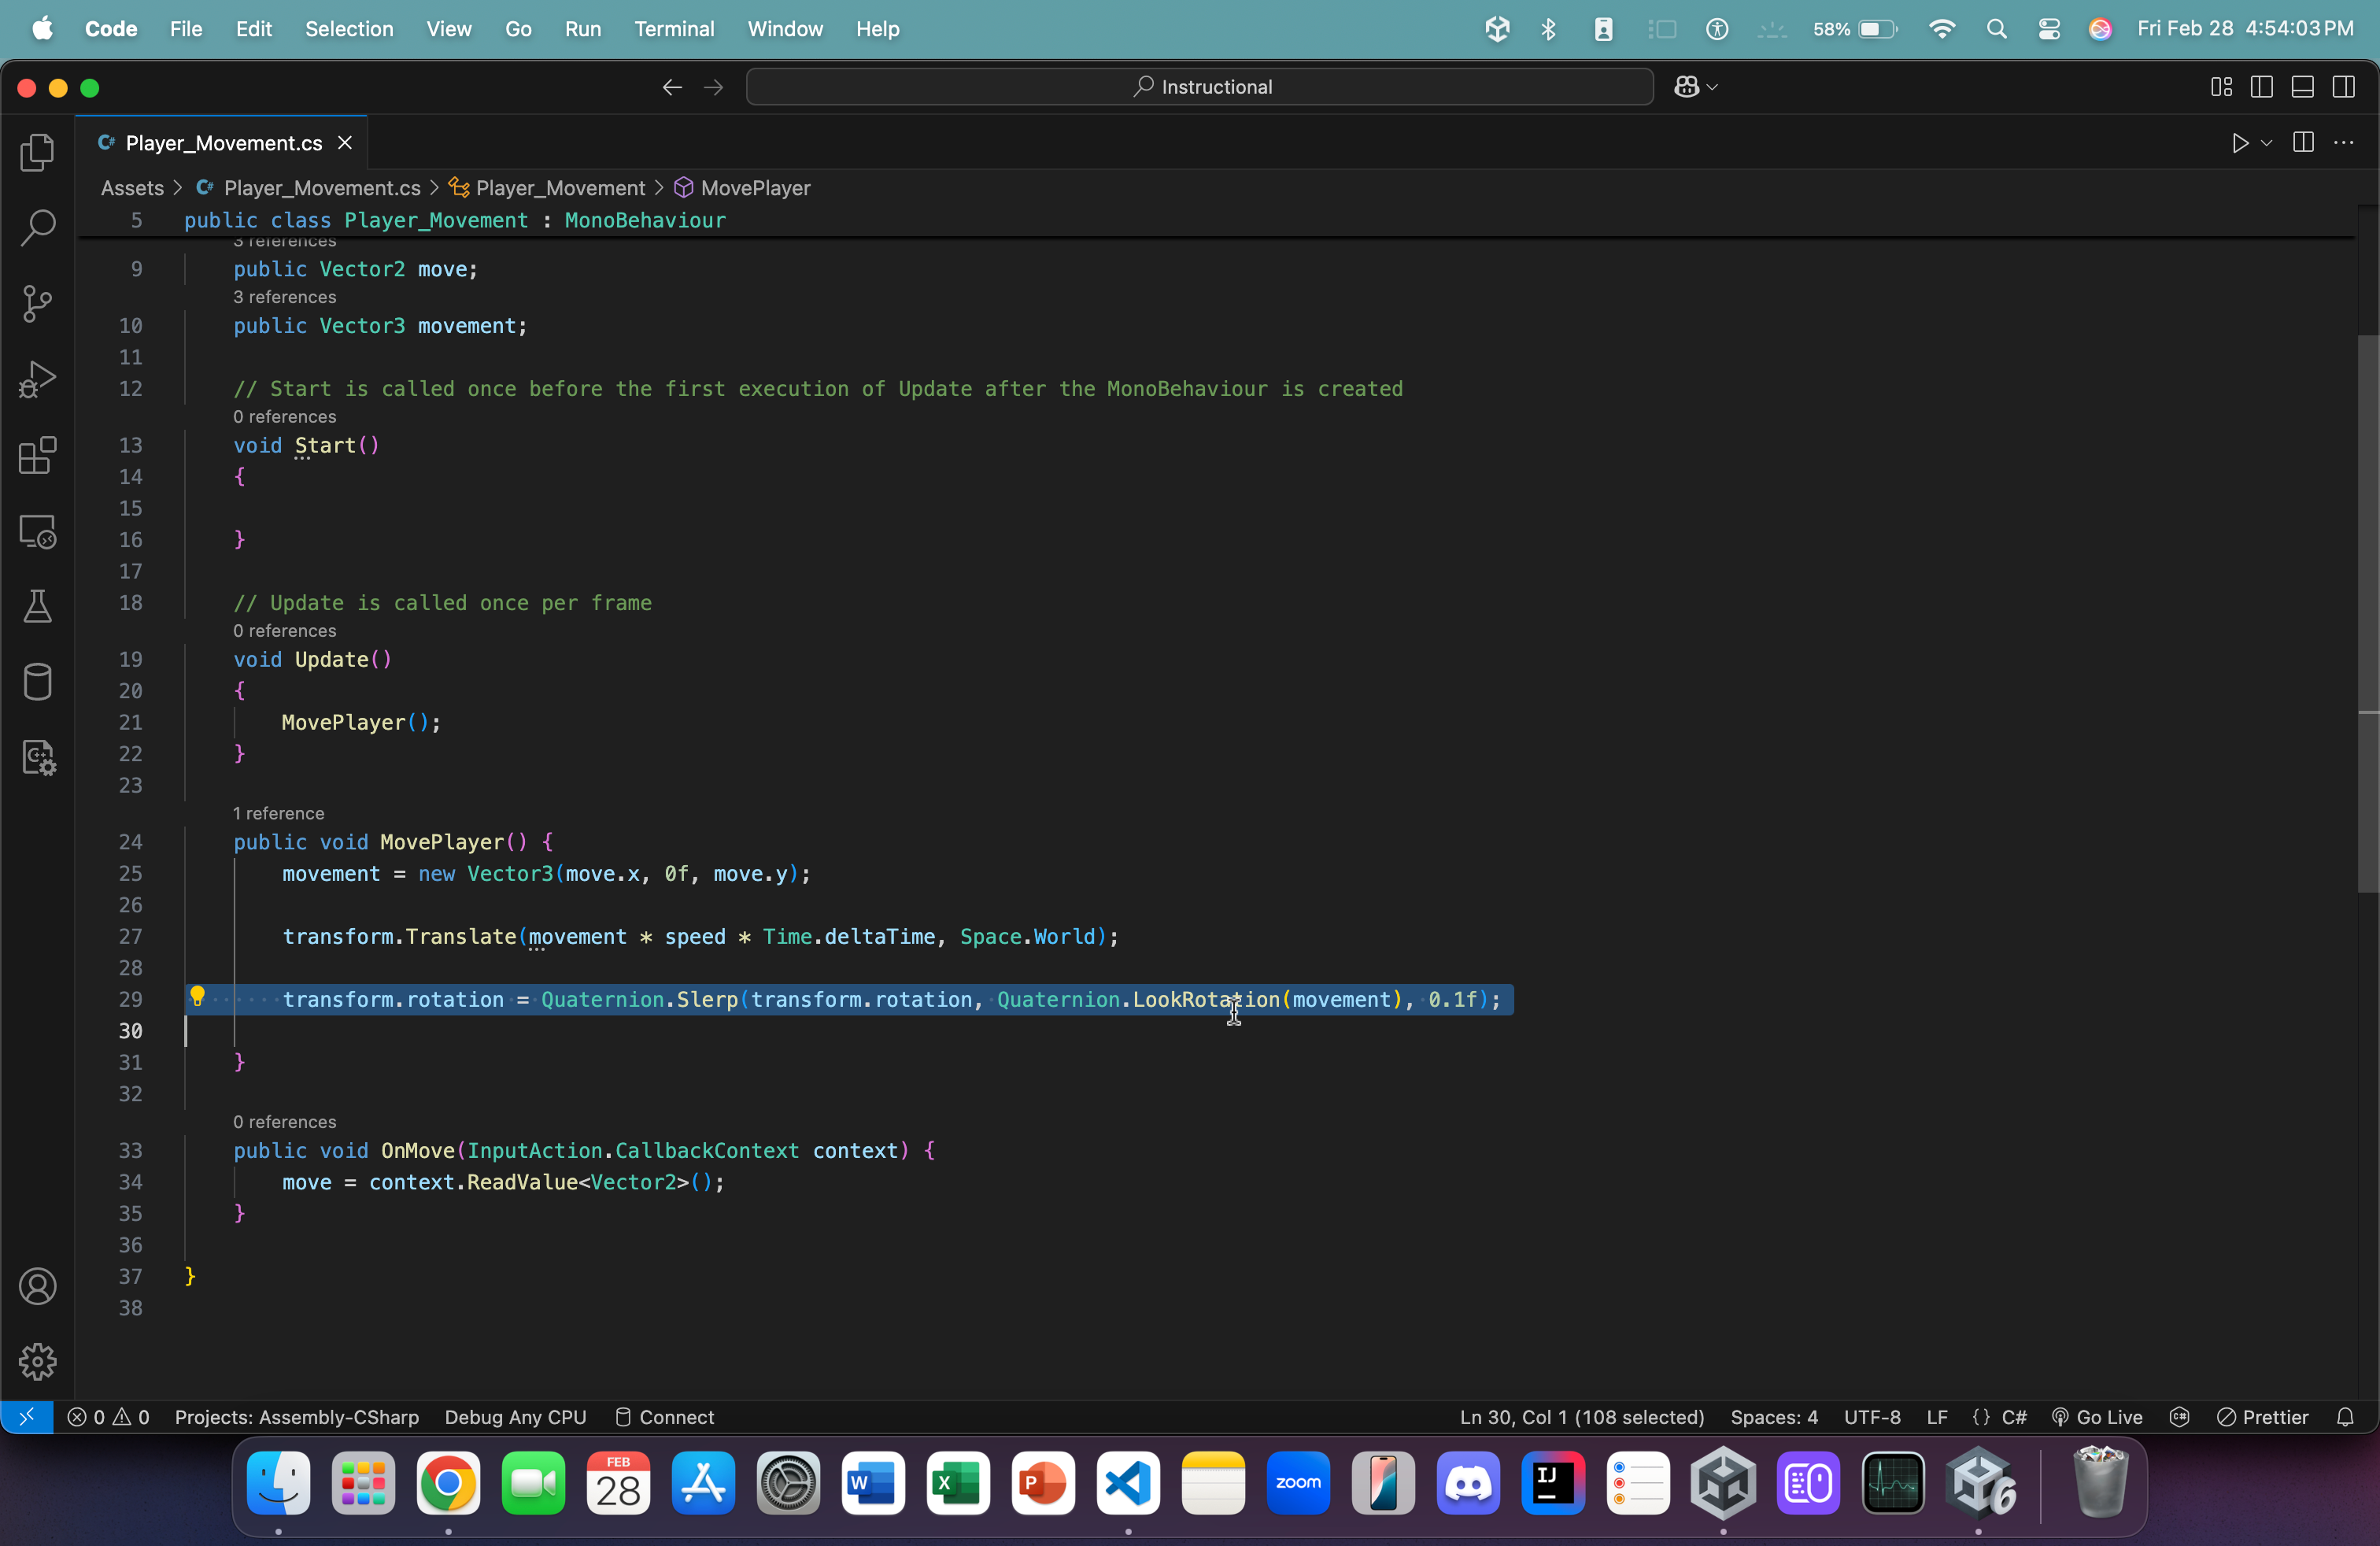The height and width of the screenshot is (1546, 2380).
Task: Open the Run and Debug view
Action: (37, 379)
